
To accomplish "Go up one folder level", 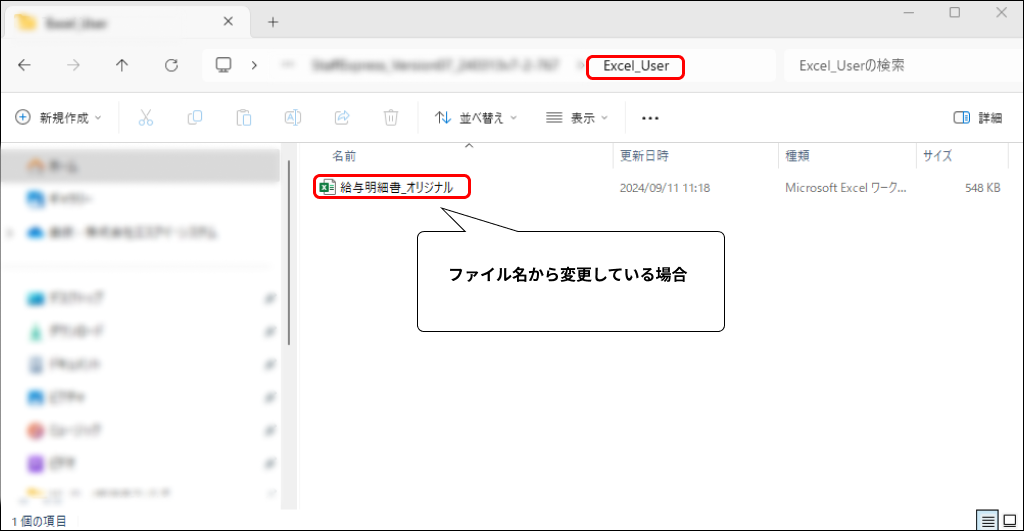I will point(122,65).
